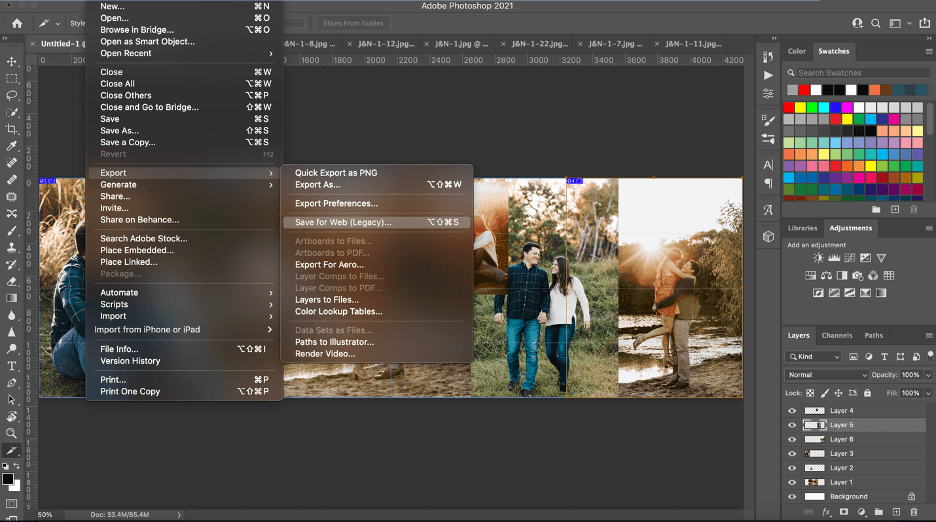This screenshot has height=522, width=936.
Task: Select the Eraser tool
Action: (11, 281)
